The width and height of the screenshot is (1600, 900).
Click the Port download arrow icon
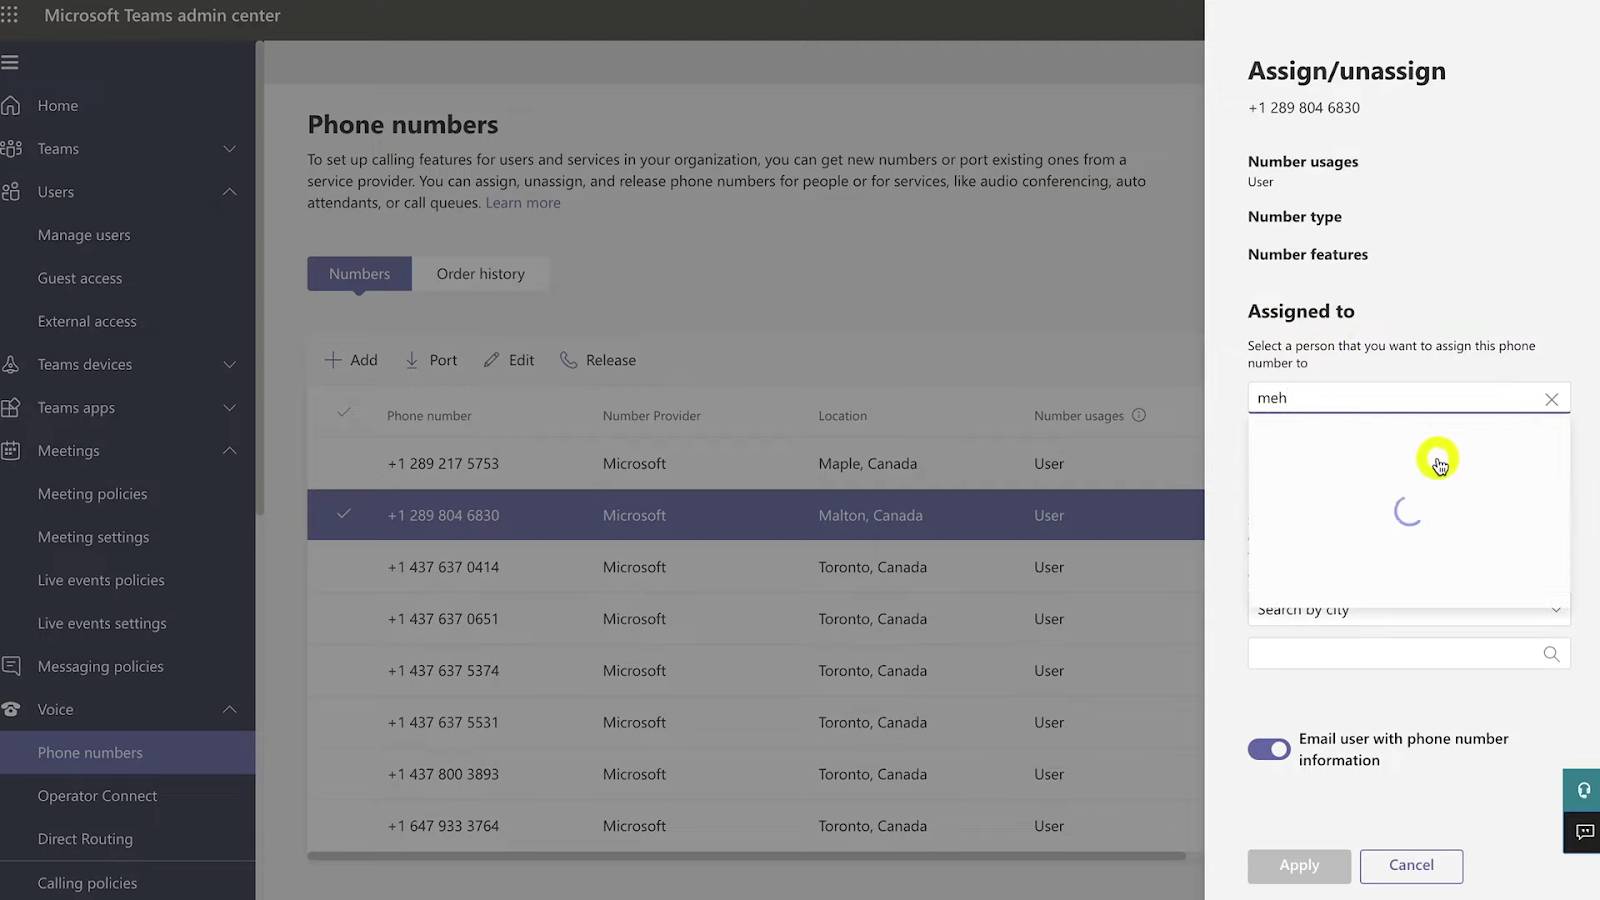[x=412, y=360]
